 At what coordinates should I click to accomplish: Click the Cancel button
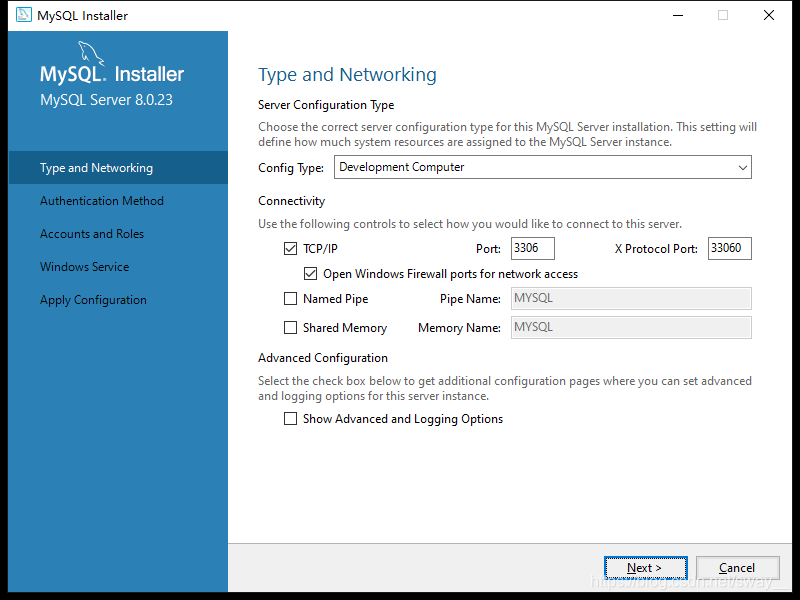737,568
